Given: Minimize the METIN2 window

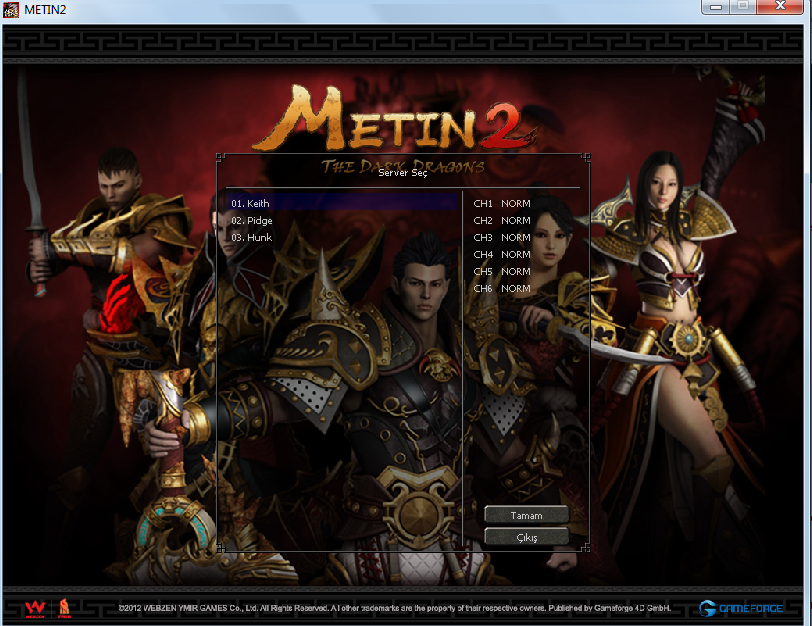Looking at the screenshot, I should (x=716, y=7).
